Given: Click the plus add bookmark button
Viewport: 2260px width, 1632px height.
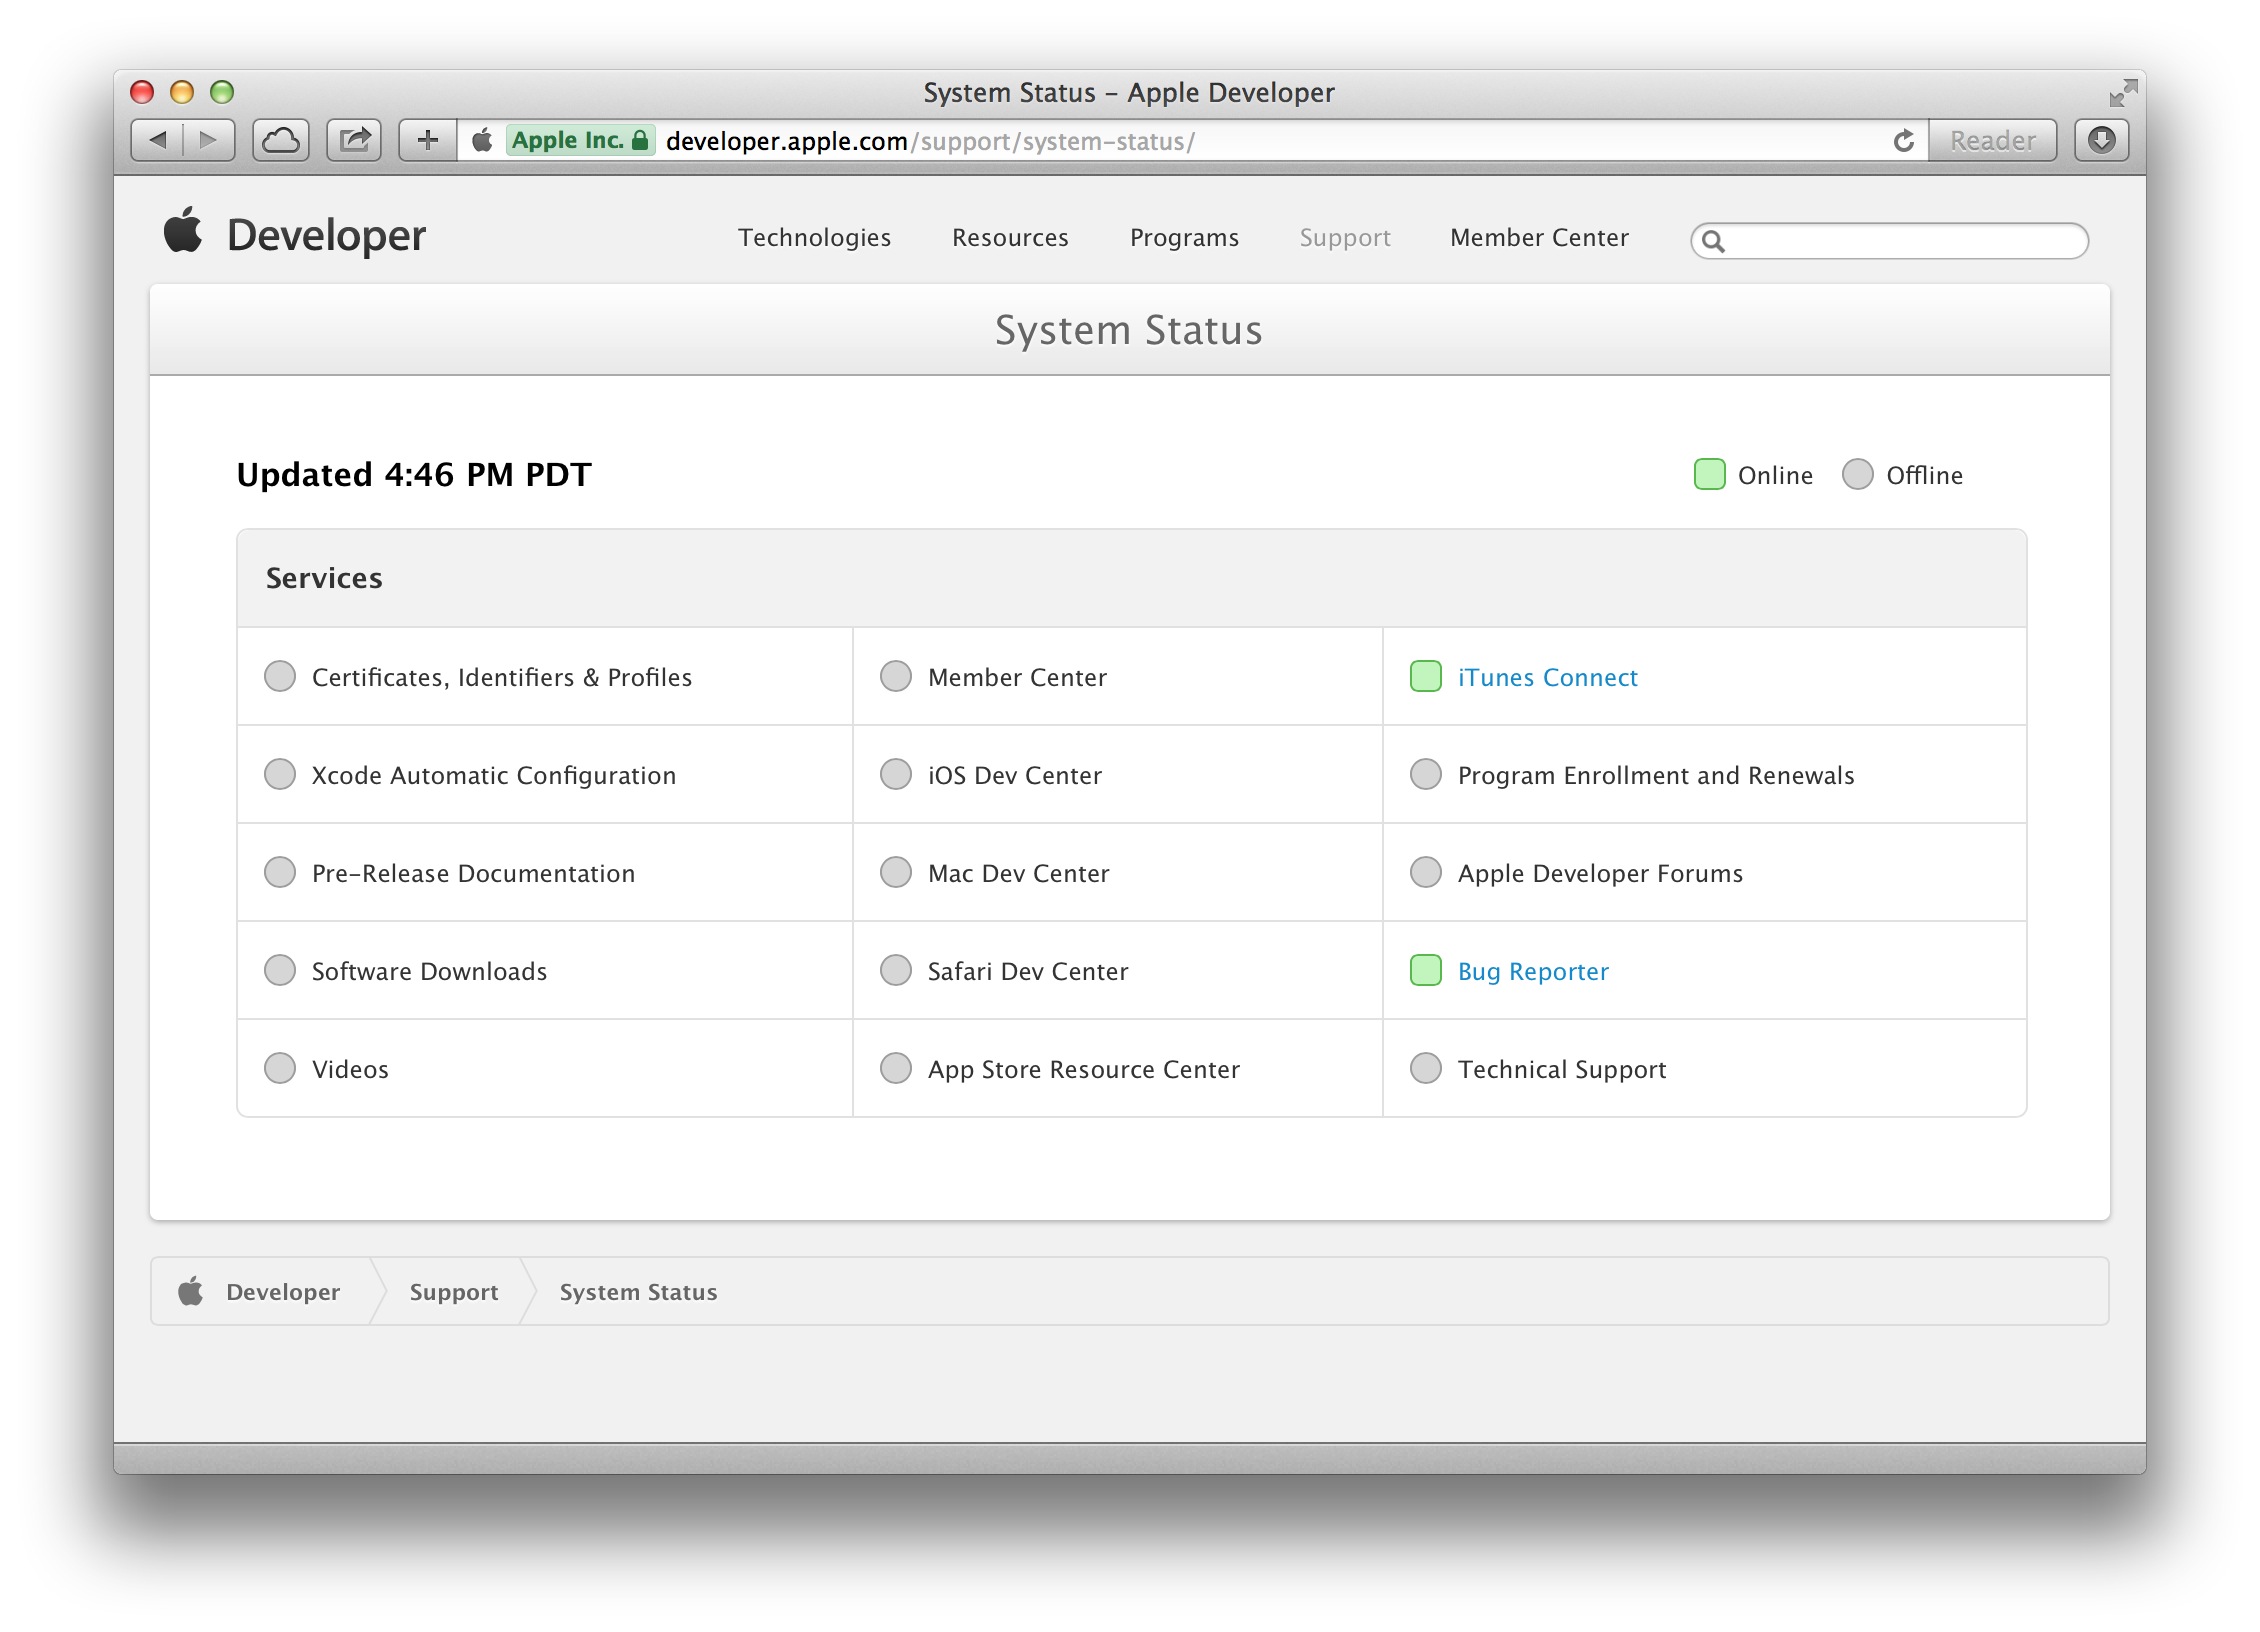Looking at the screenshot, I should [428, 140].
